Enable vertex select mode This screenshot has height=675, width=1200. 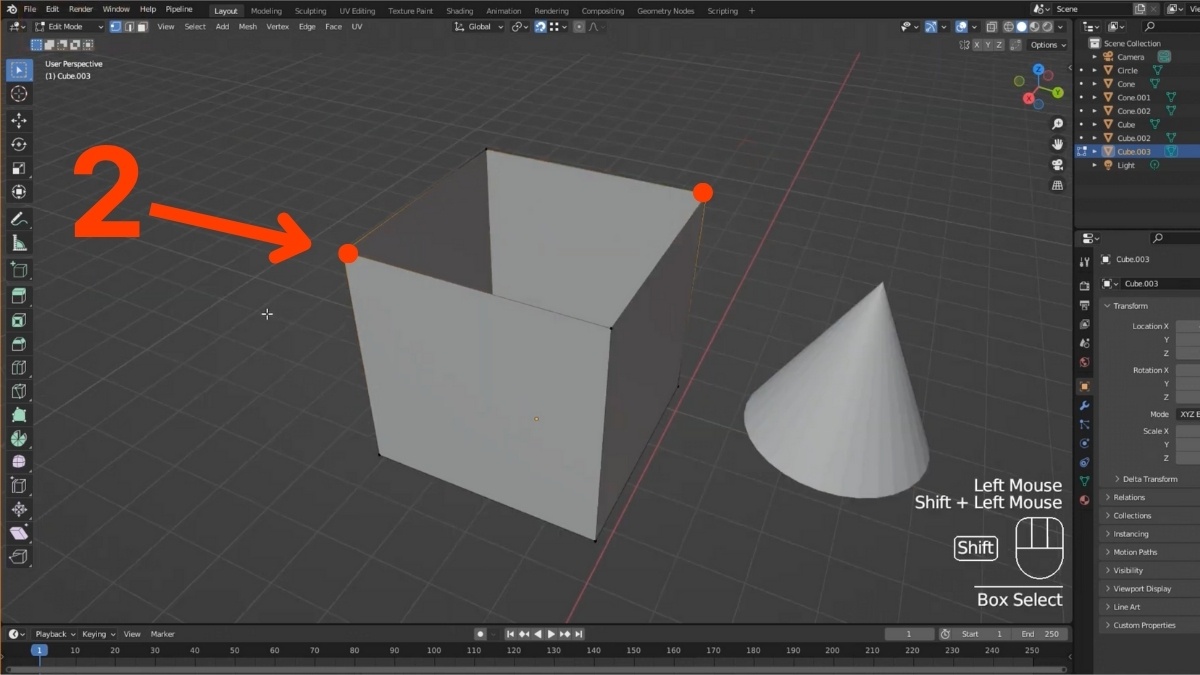(x=116, y=27)
